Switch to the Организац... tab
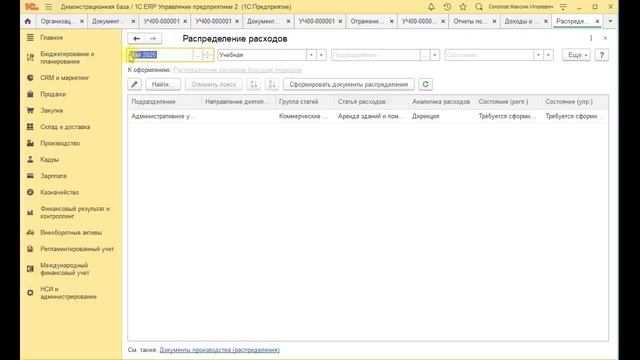The height and width of the screenshot is (360, 640). pyautogui.click(x=56, y=21)
